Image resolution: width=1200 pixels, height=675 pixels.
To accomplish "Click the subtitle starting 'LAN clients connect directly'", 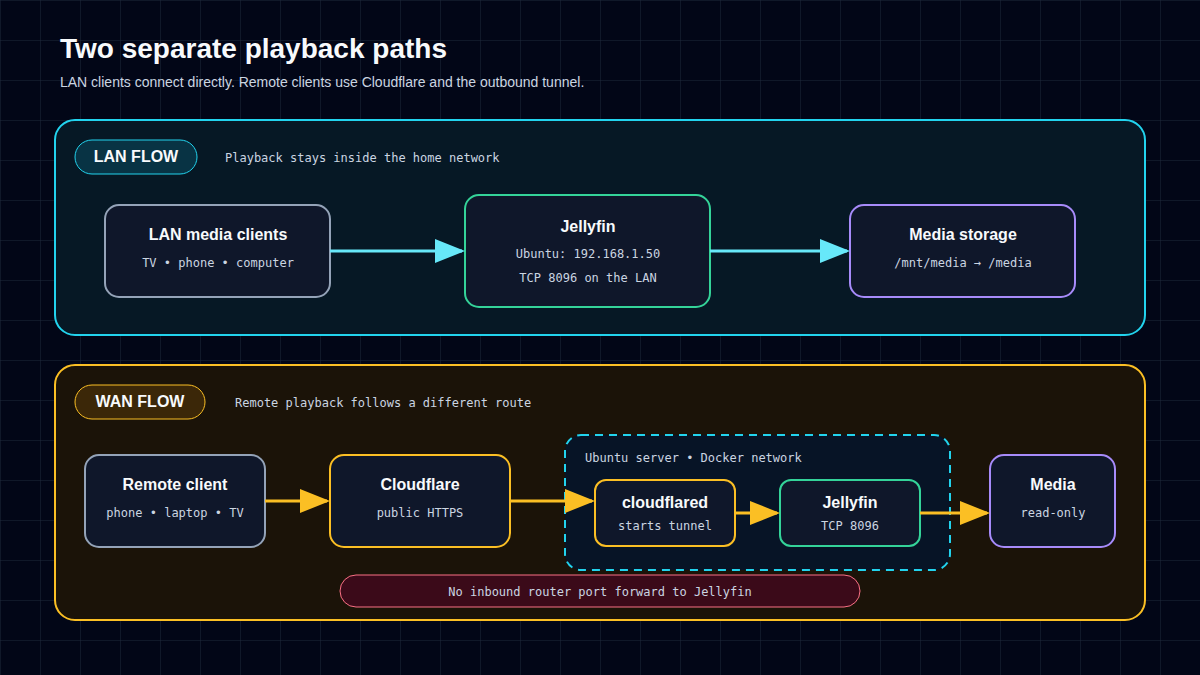I will coord(322,82).
